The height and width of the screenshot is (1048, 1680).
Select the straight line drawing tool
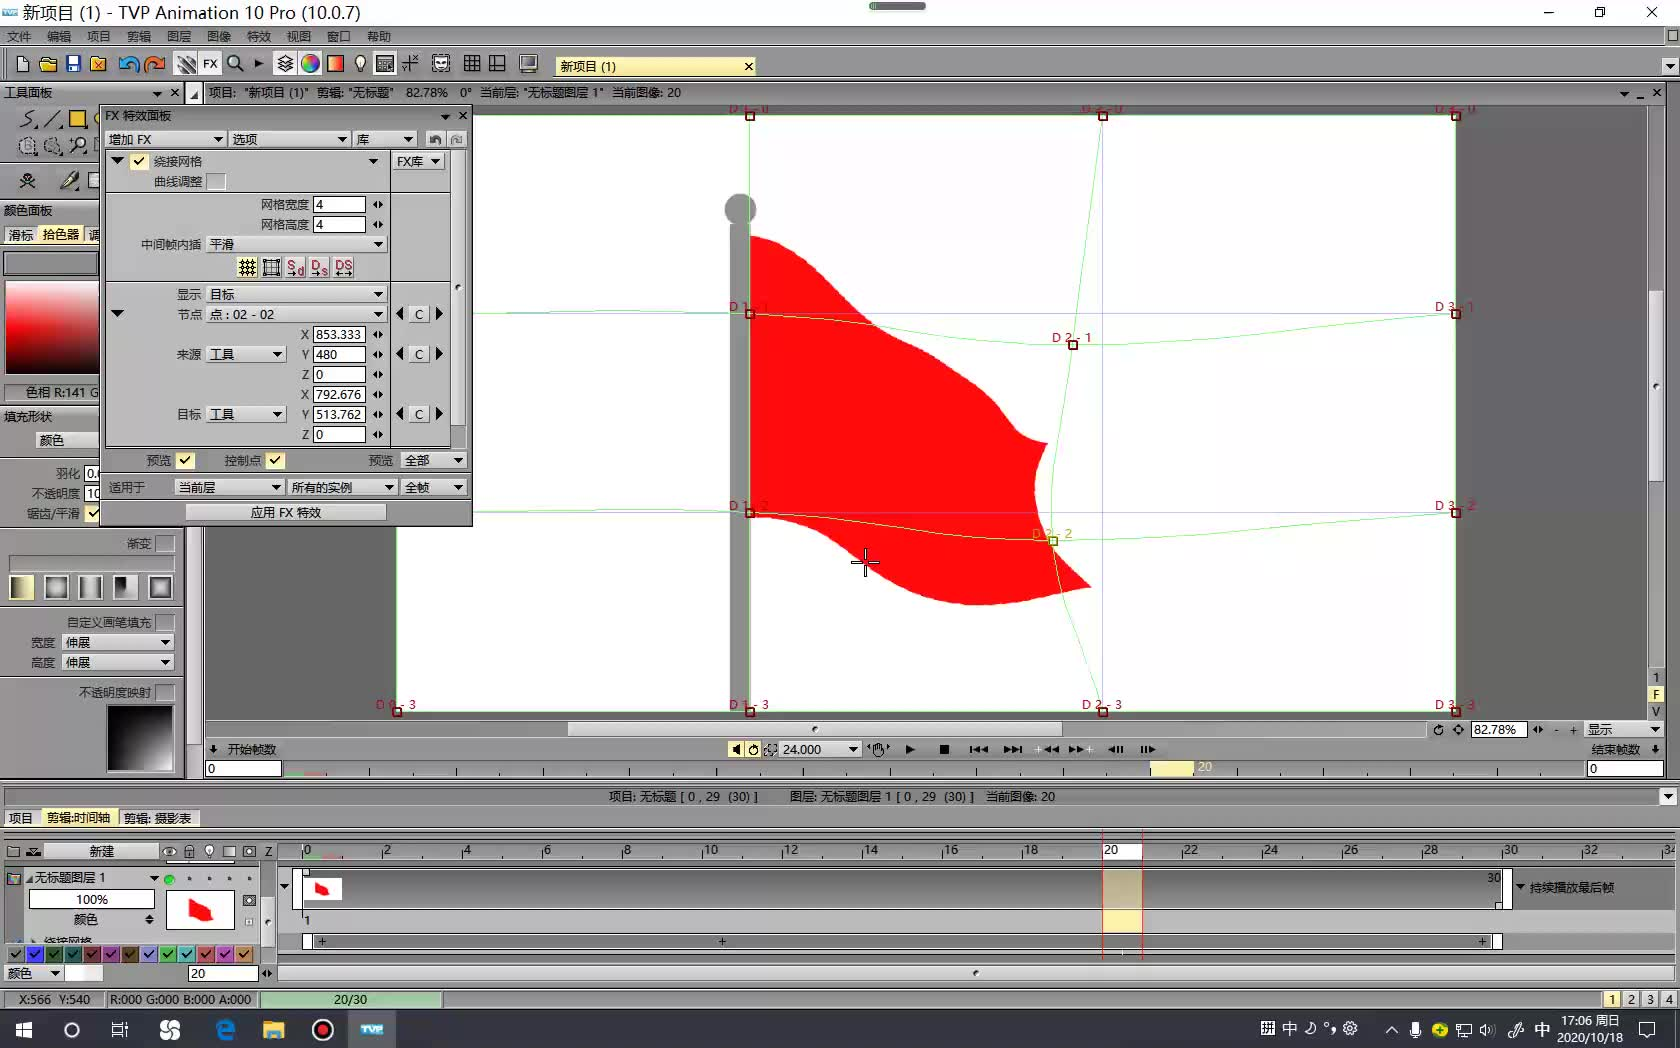click(52, 119)
